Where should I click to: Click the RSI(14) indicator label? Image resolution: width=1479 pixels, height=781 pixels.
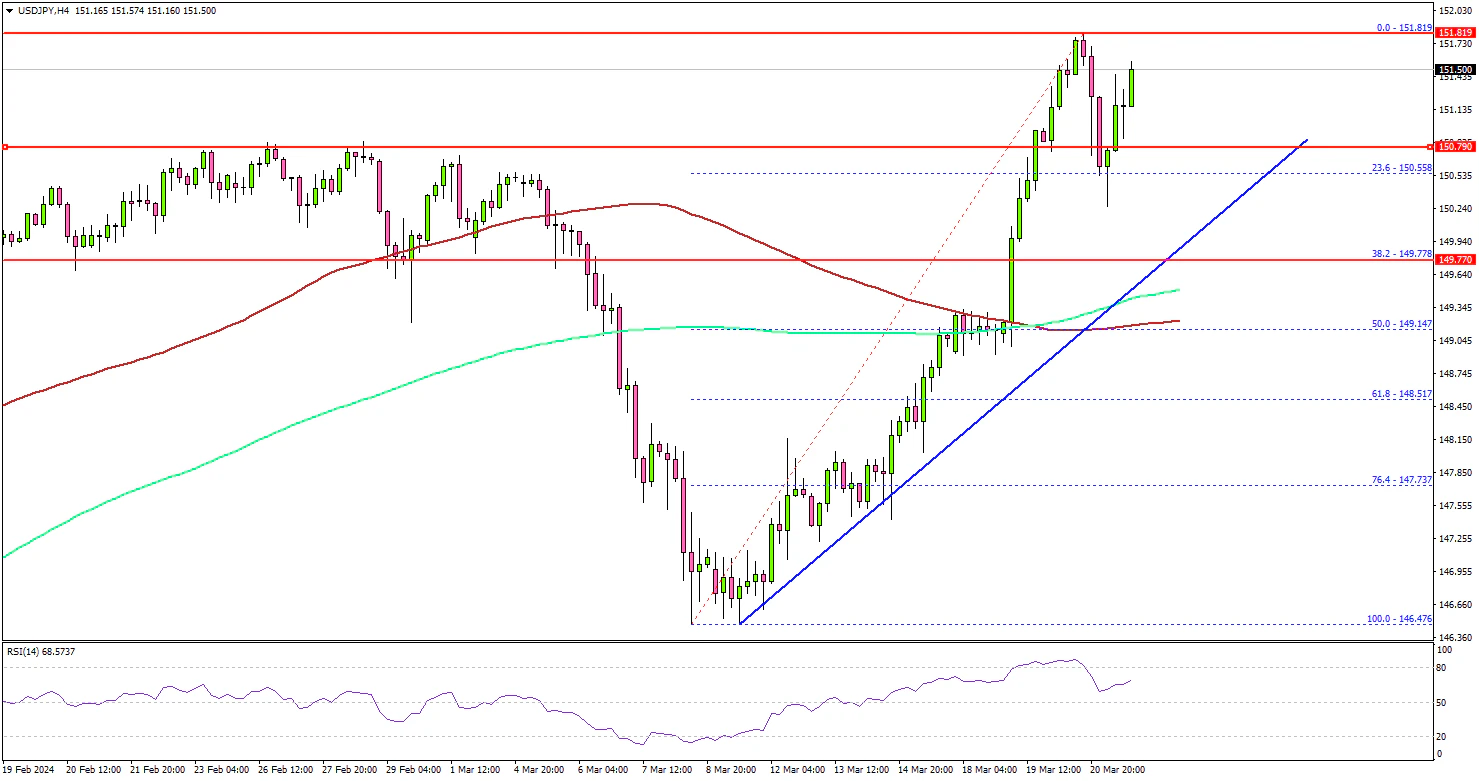click(x=40, y=651)
